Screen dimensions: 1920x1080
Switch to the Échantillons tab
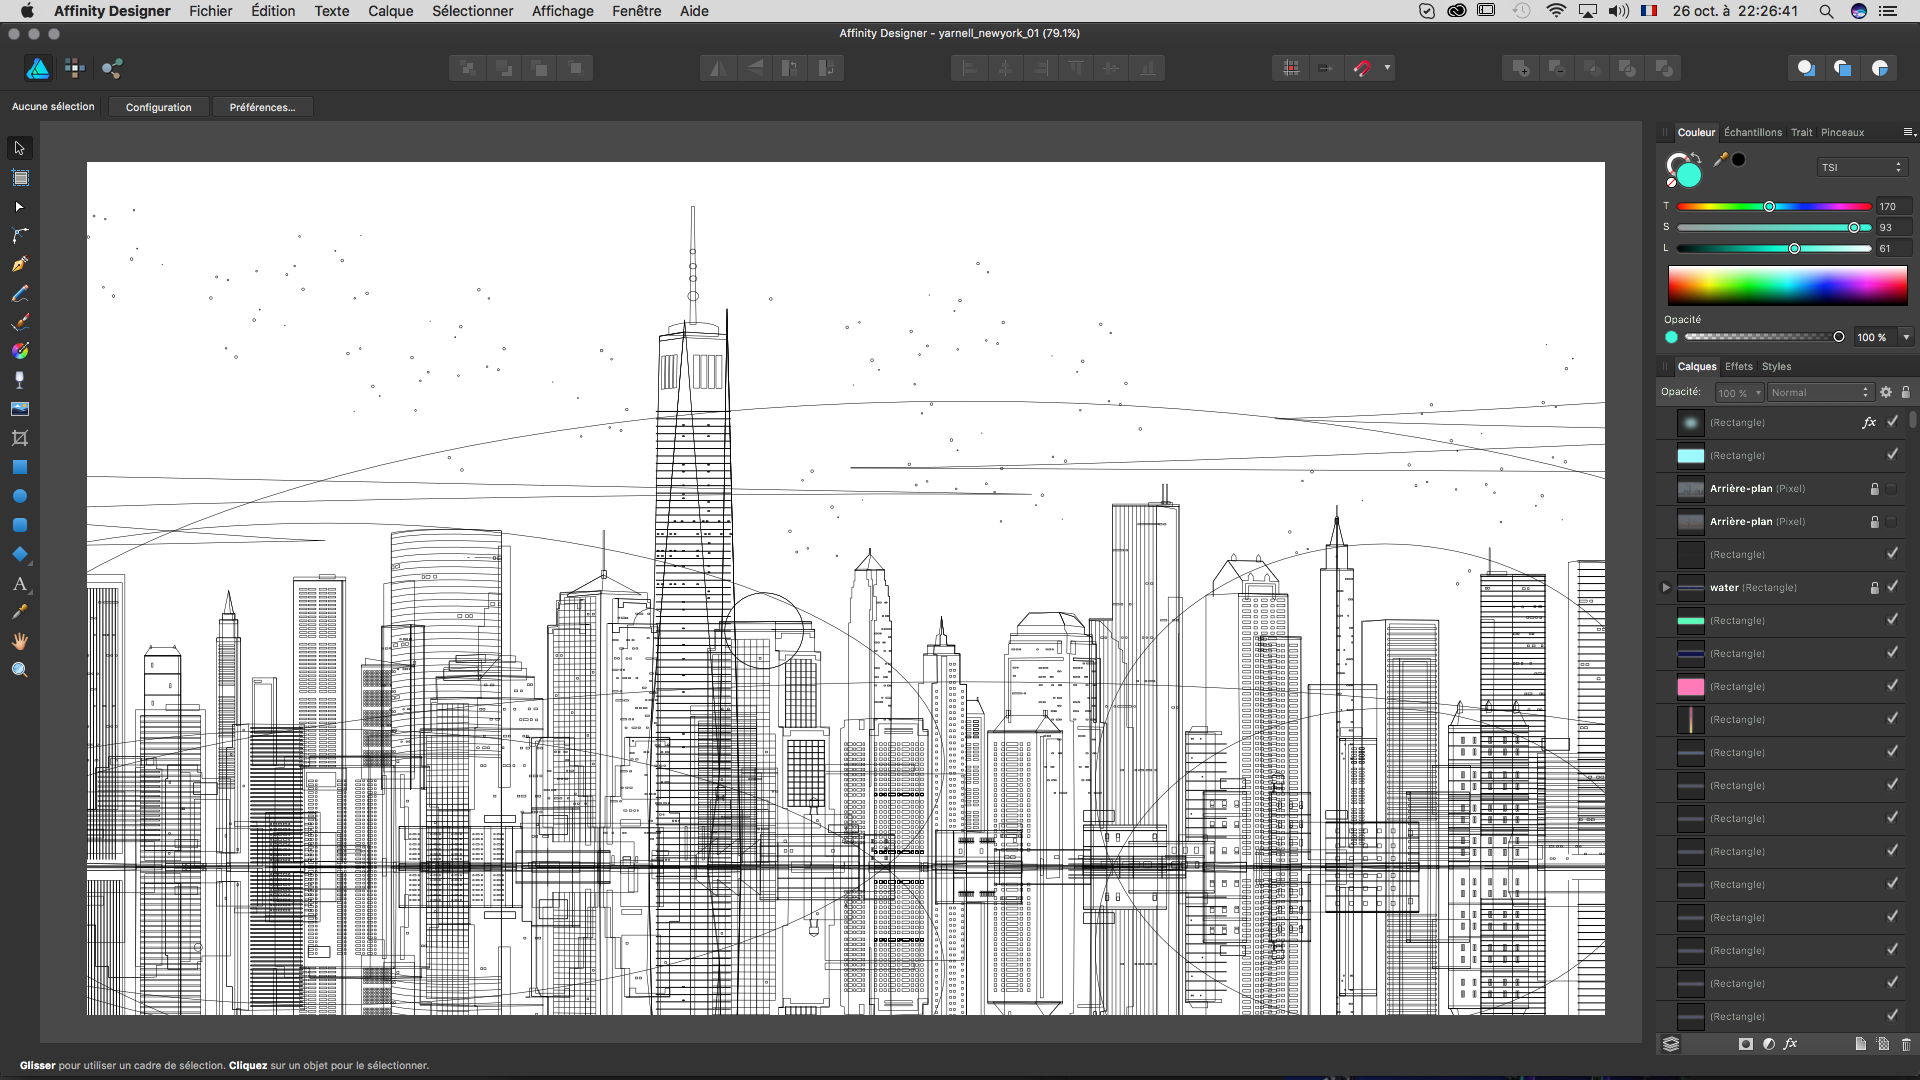[1752, 132]
